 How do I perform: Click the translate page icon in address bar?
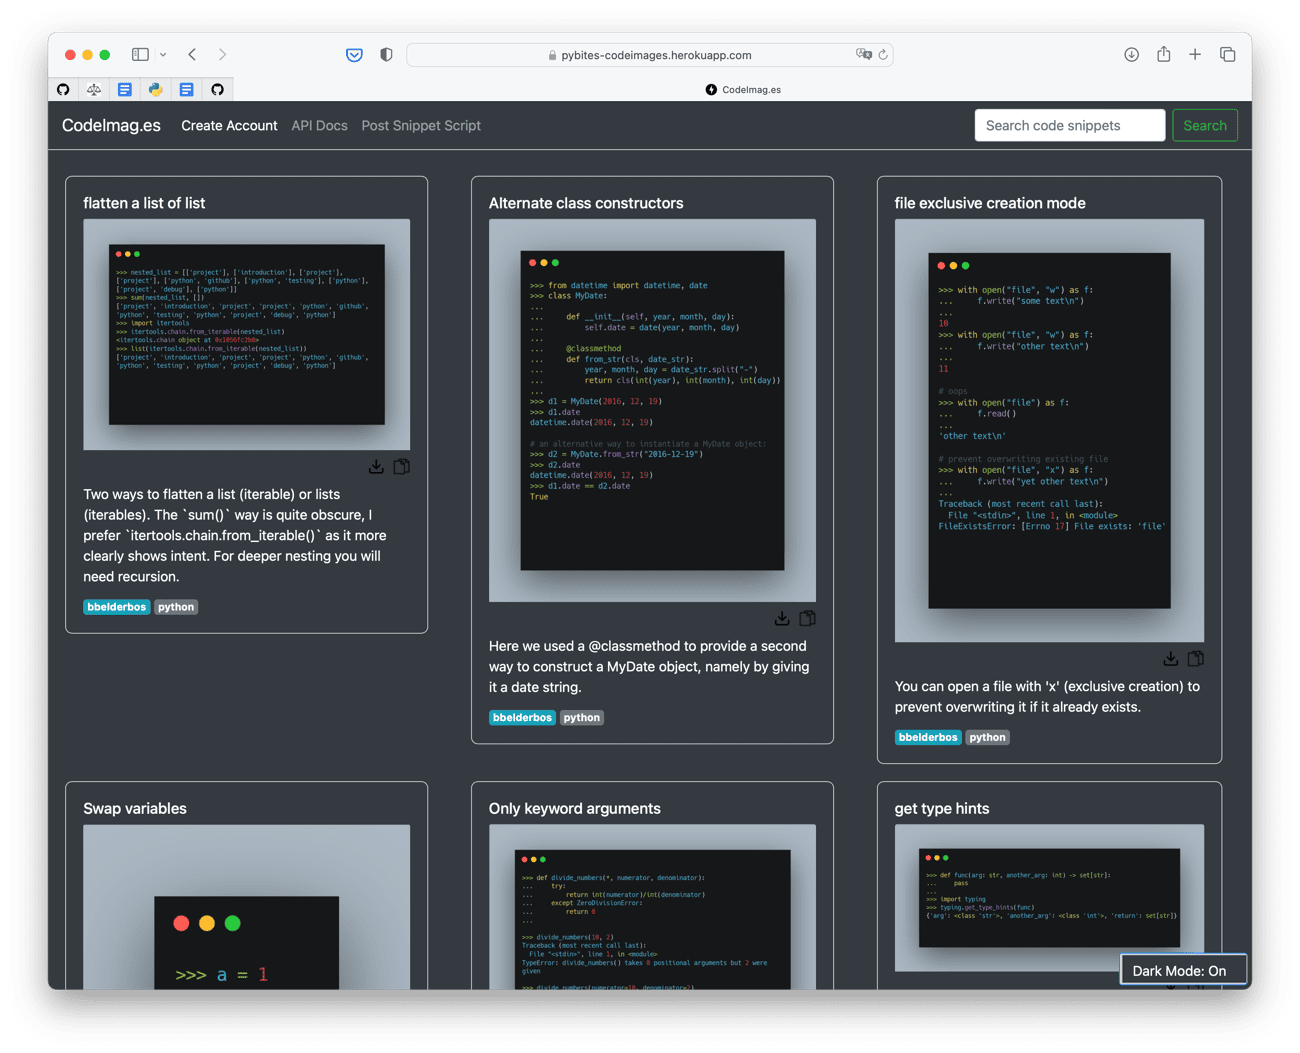pyautogui.click(x=863, y=55)
